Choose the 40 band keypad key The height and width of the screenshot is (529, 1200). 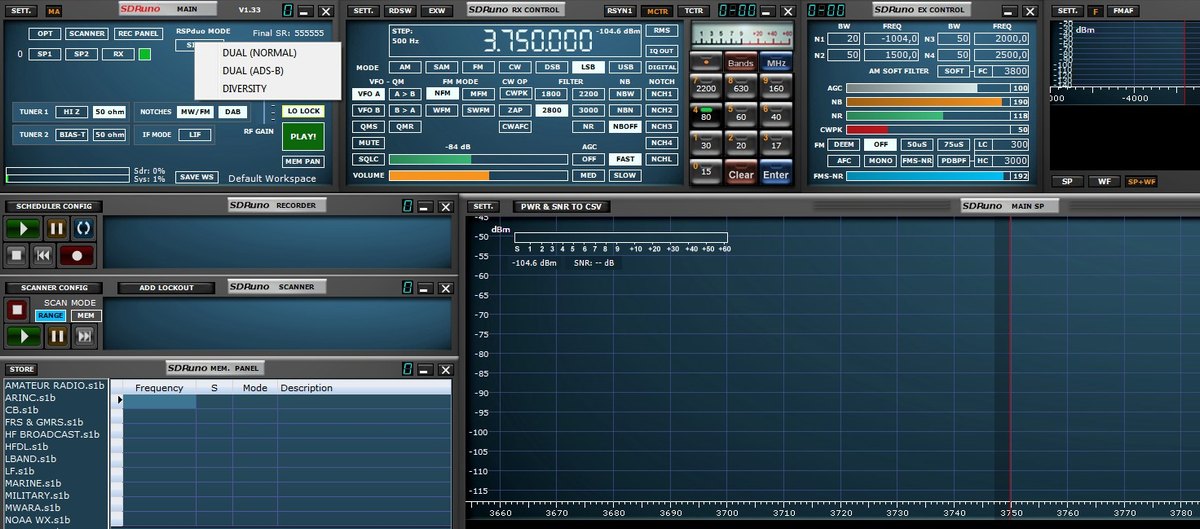(775, 116)
